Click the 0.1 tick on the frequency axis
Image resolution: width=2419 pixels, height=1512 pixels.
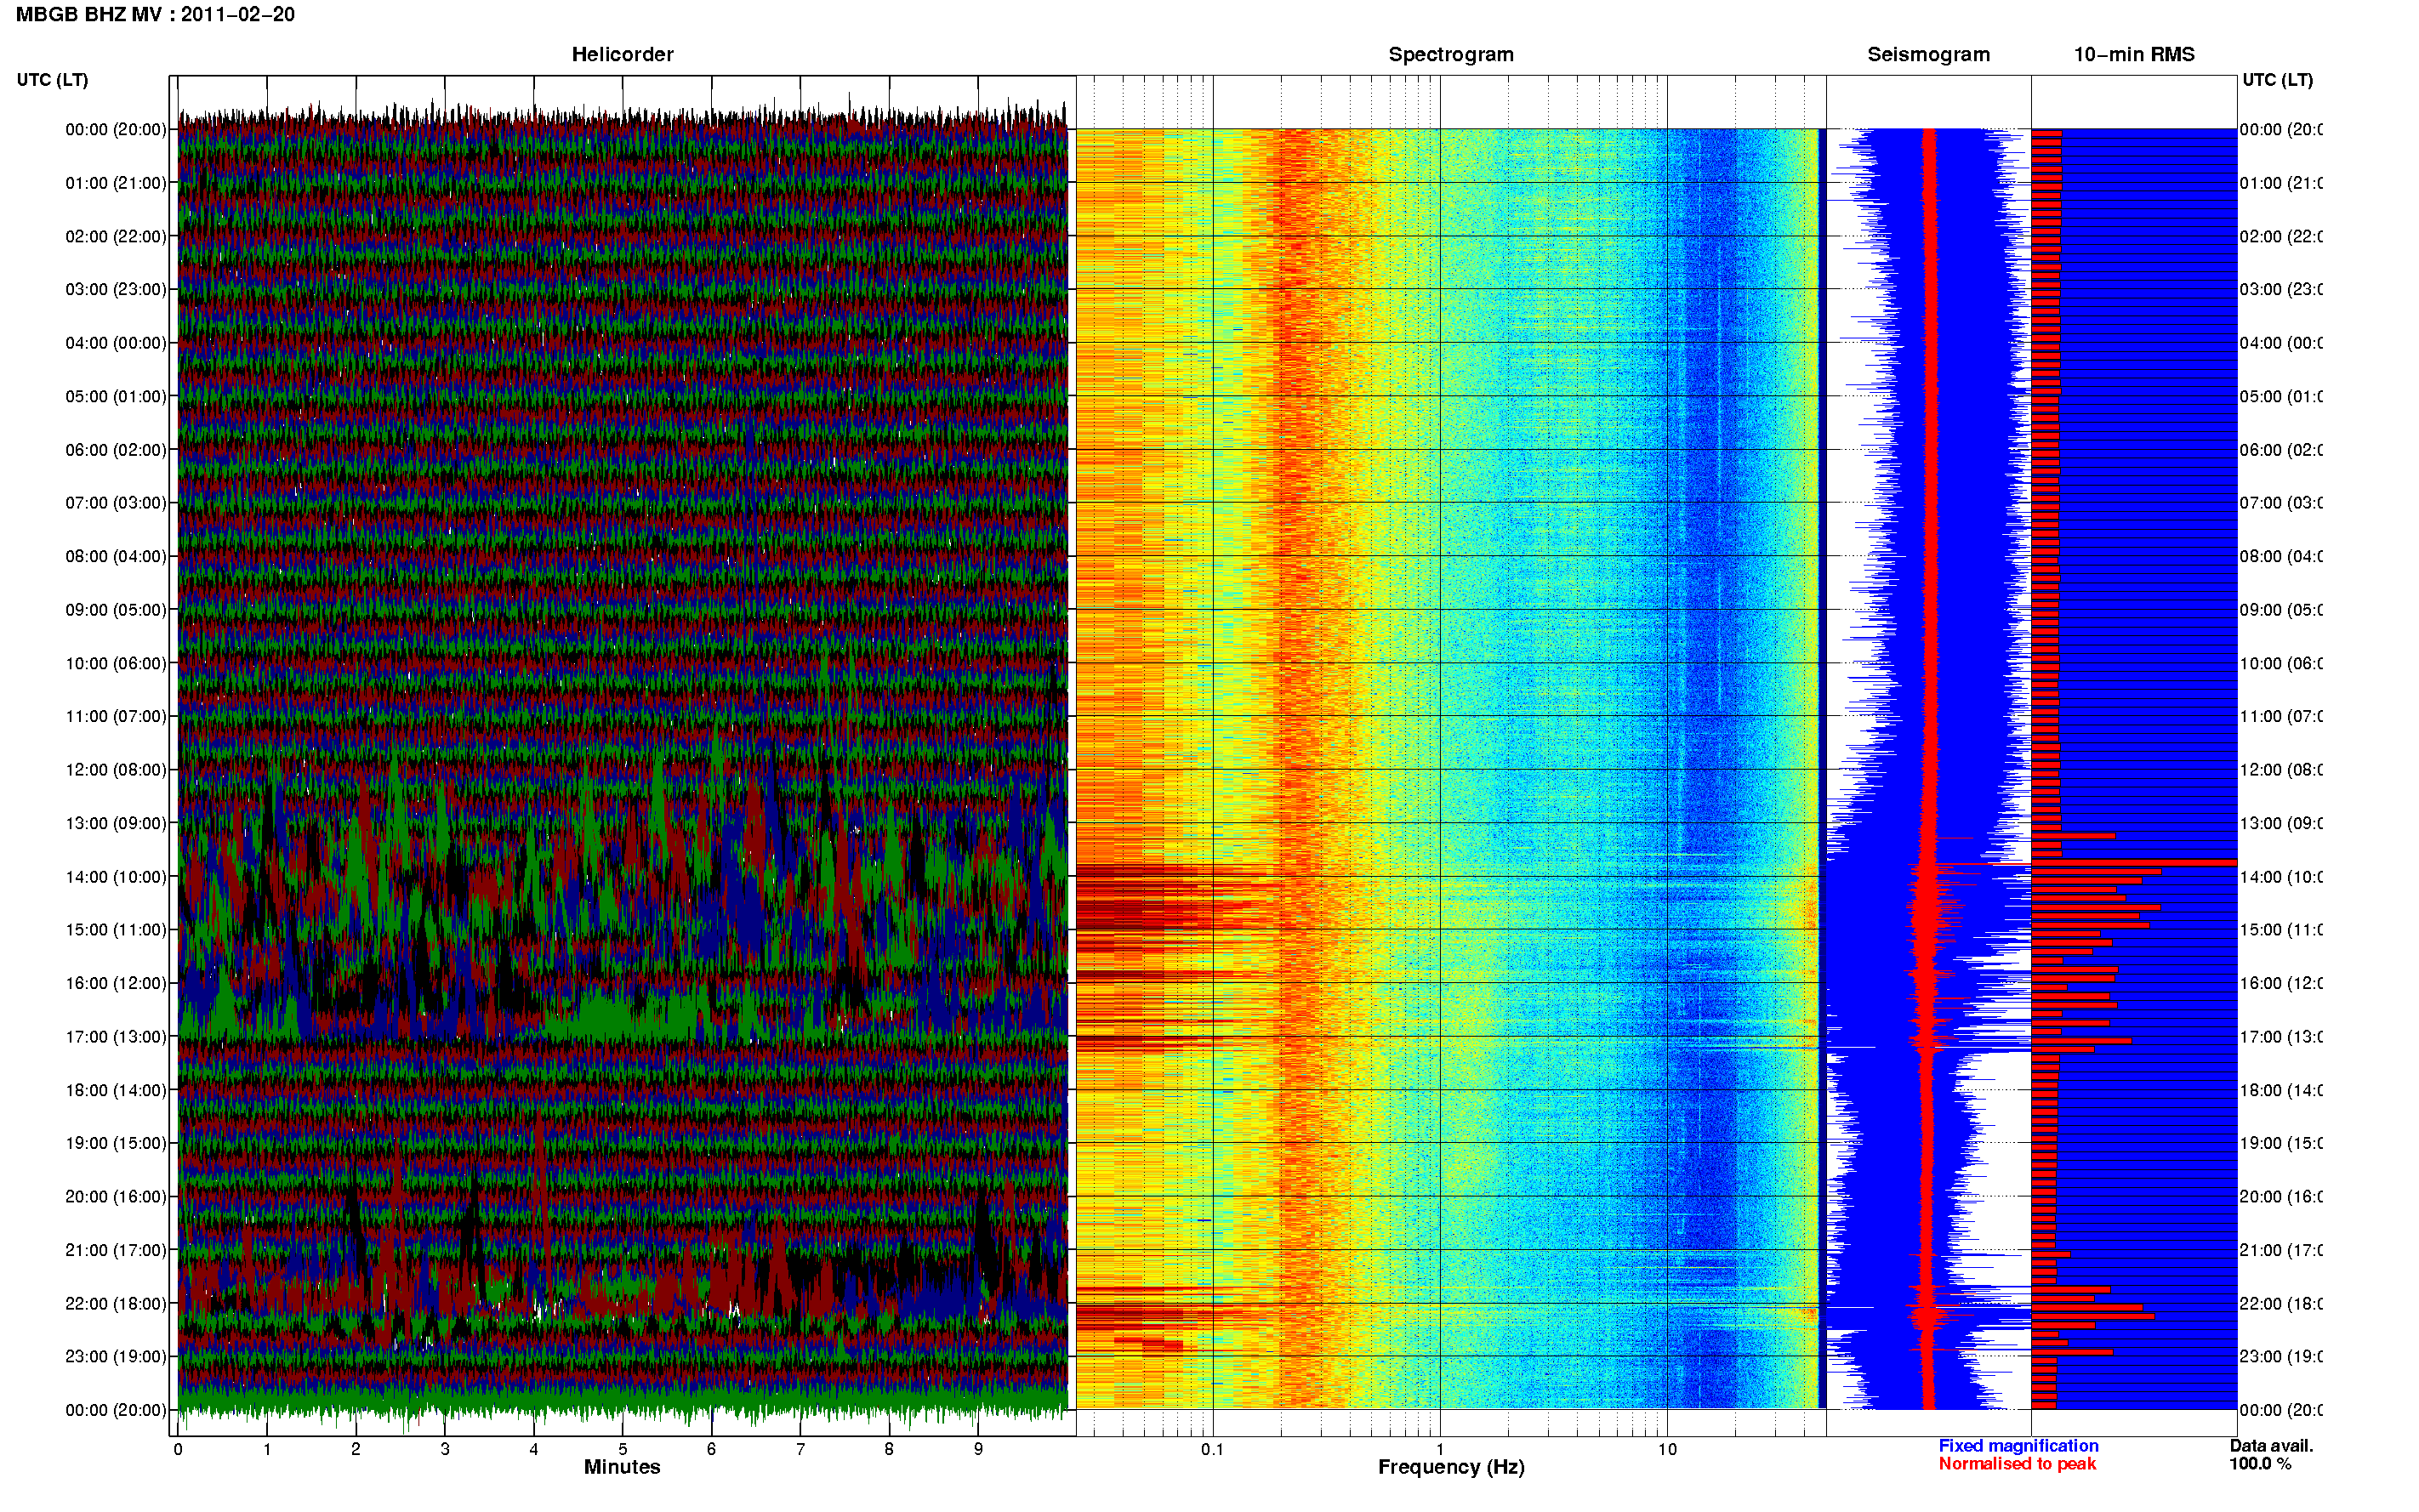coord(1212,1450)
